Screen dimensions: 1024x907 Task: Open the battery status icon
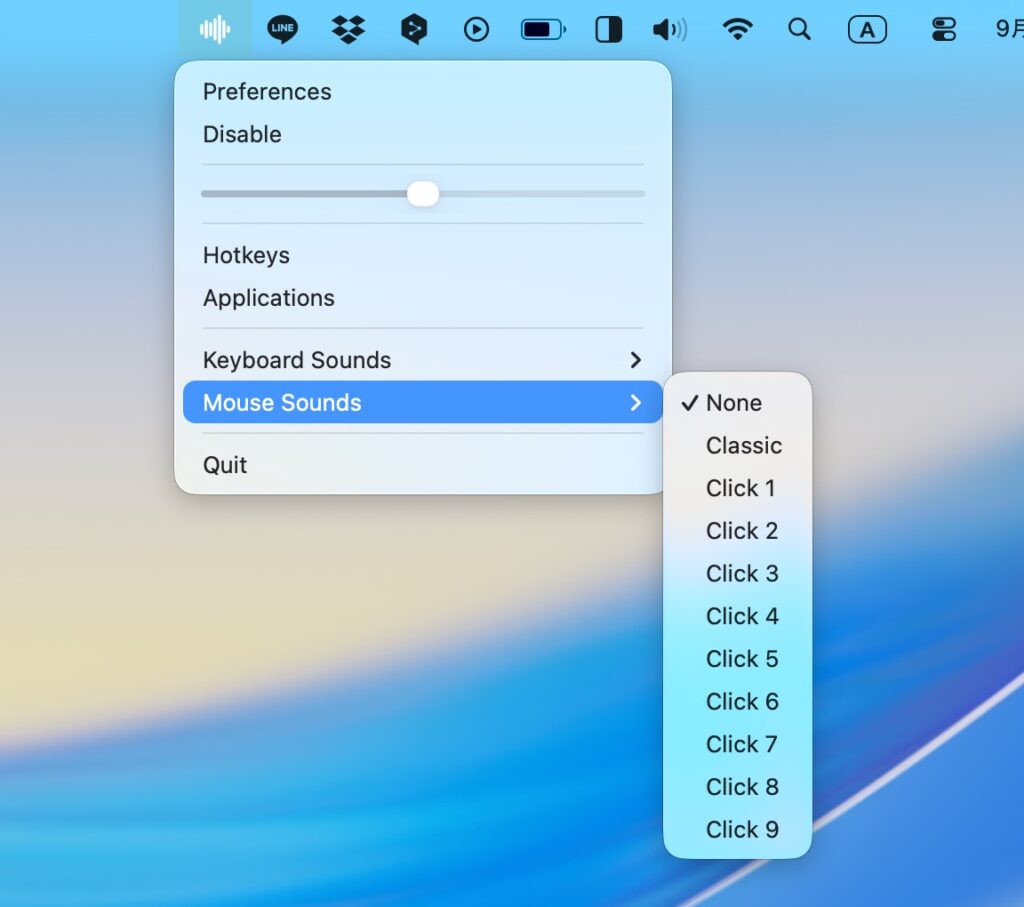[542, 30]
